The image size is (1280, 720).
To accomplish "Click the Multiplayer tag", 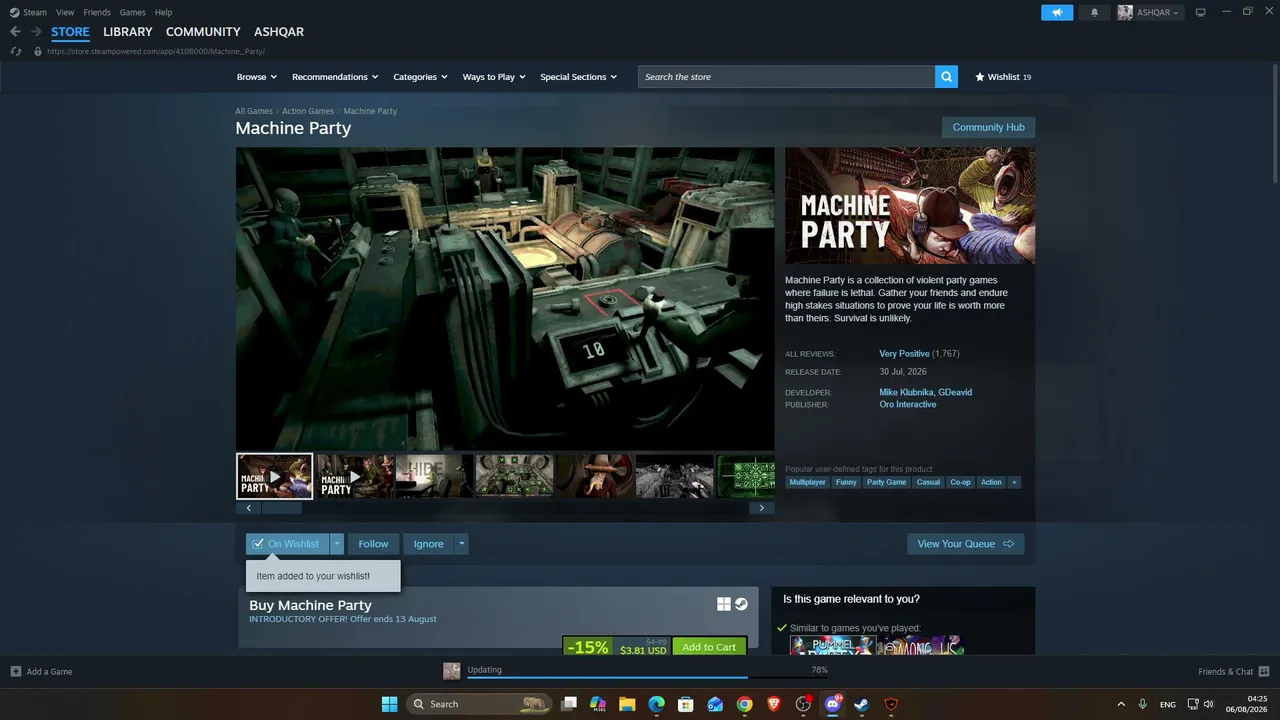I will [807, 482].
